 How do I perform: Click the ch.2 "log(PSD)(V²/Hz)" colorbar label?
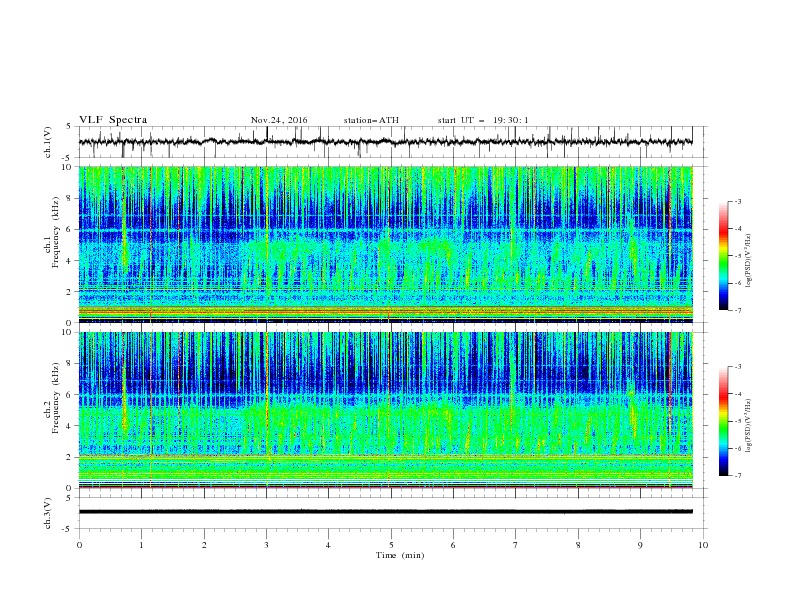(750, 426)
